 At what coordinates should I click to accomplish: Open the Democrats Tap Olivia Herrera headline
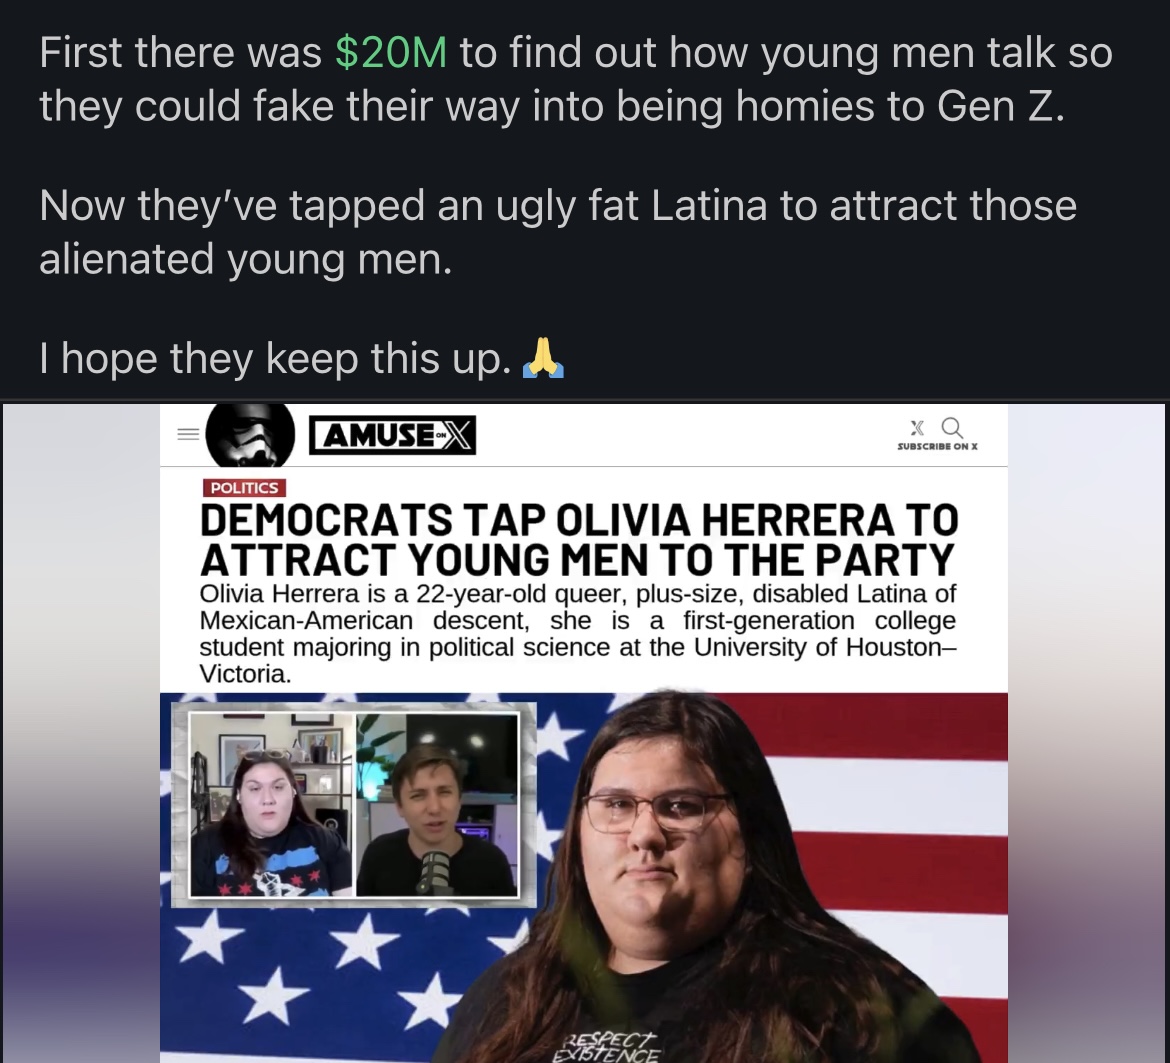coord(578,539)
